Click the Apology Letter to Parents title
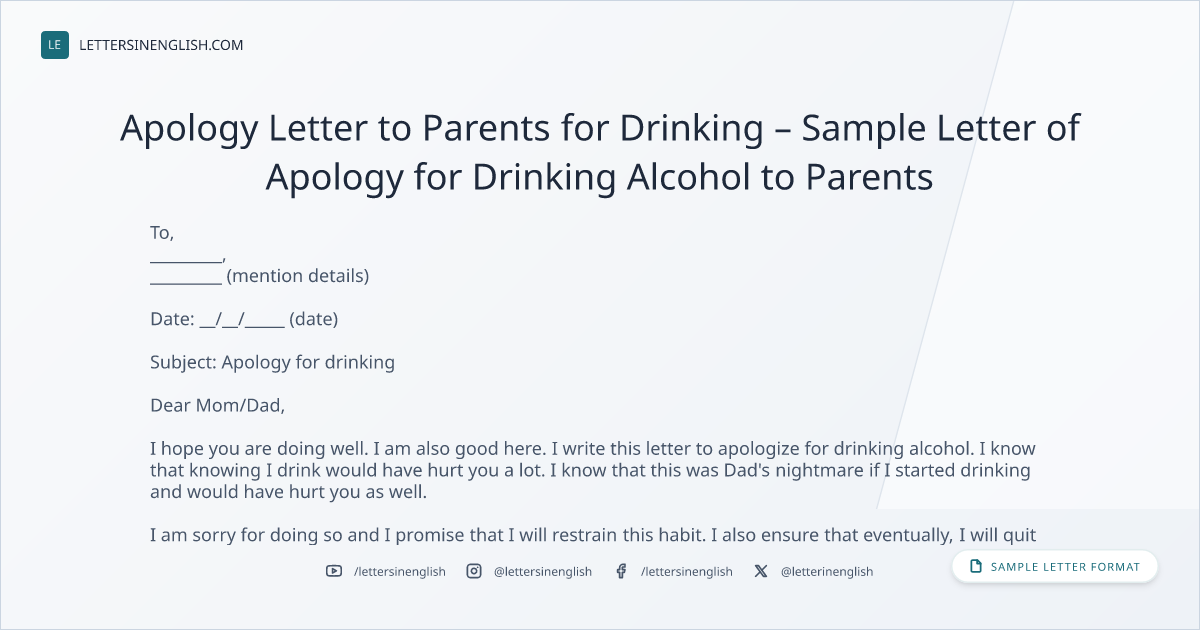This screenshot has width=1200, height=630. [600, 153]
